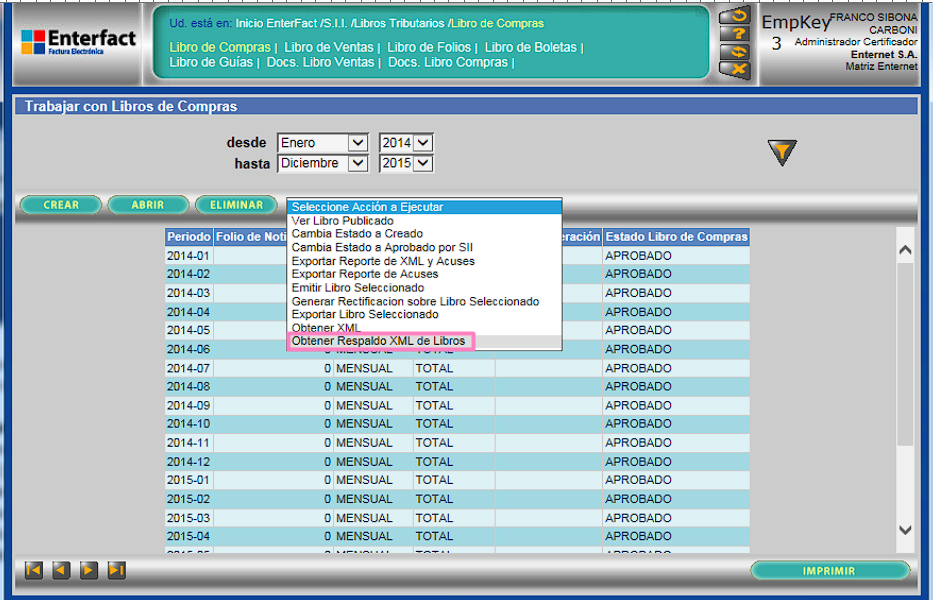Select 'Ver Libro Publicado' action
The image size is (933, 600).
[342, 221]
